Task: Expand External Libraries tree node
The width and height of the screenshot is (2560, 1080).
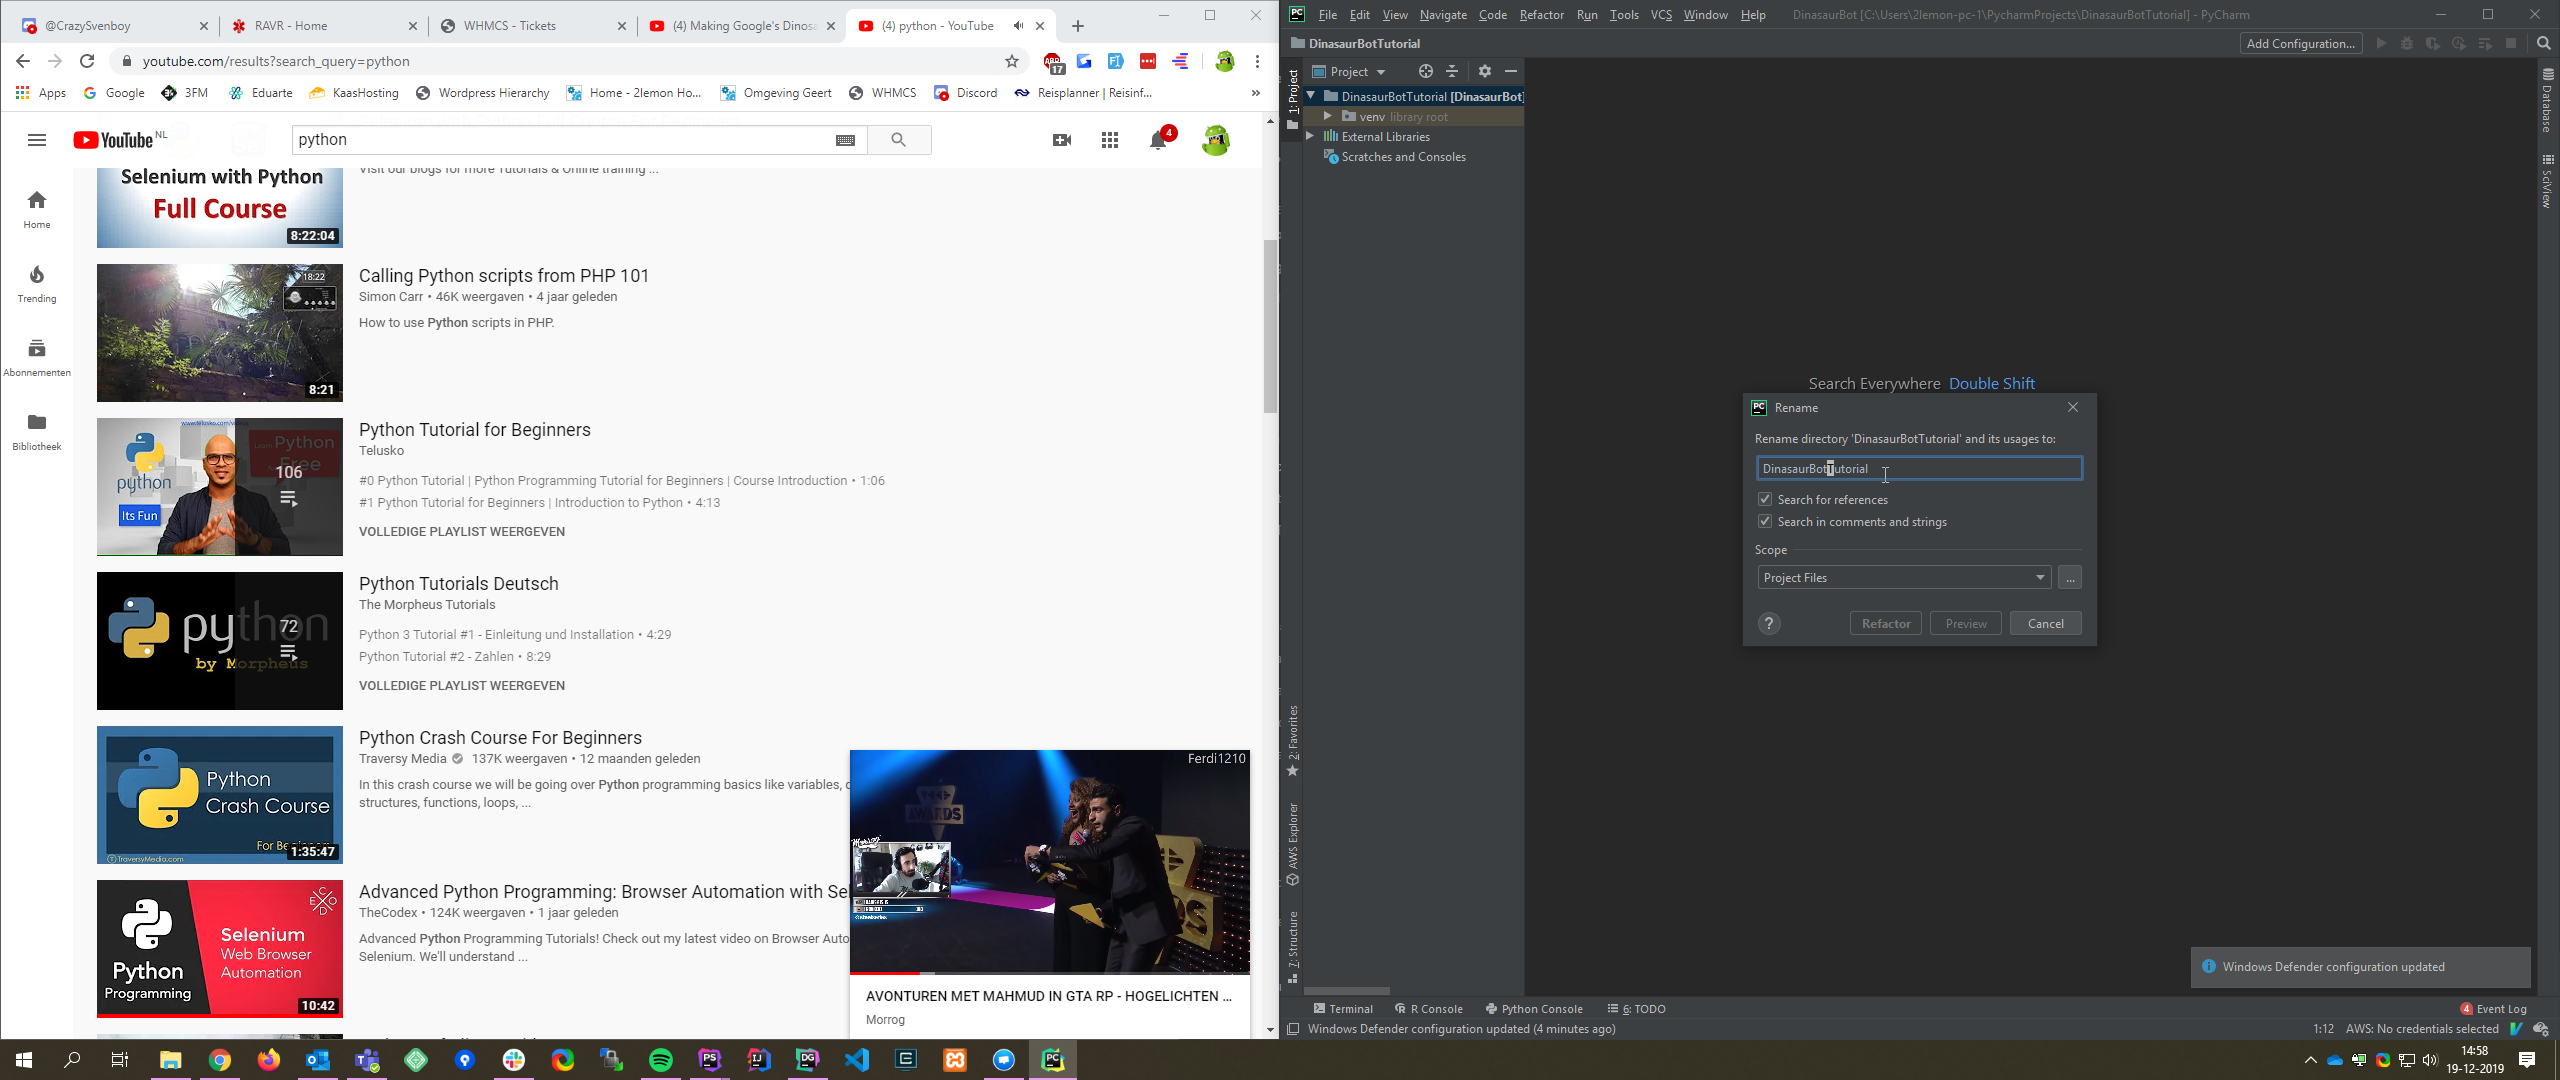Action: pyautogui.click(x=1310, y=136)
